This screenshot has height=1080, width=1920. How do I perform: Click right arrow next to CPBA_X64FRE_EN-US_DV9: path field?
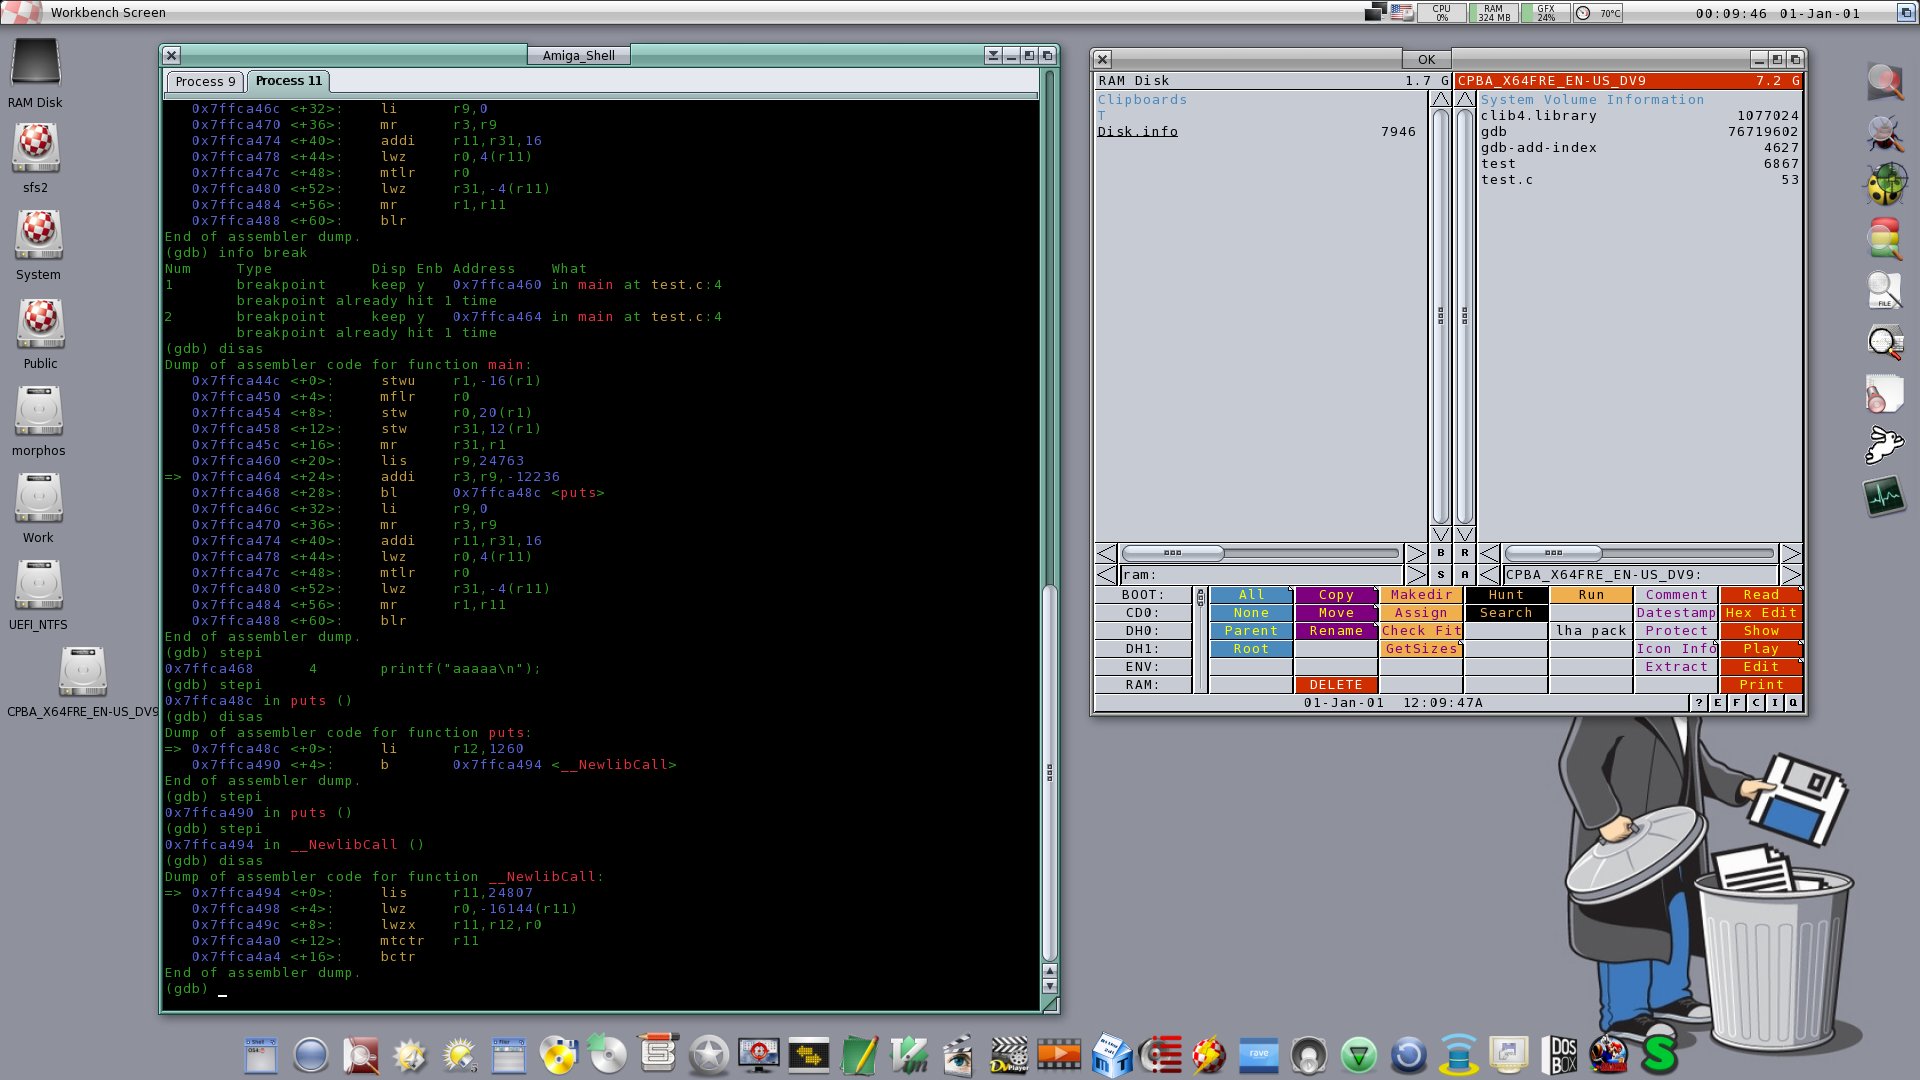coord(1791,575)
